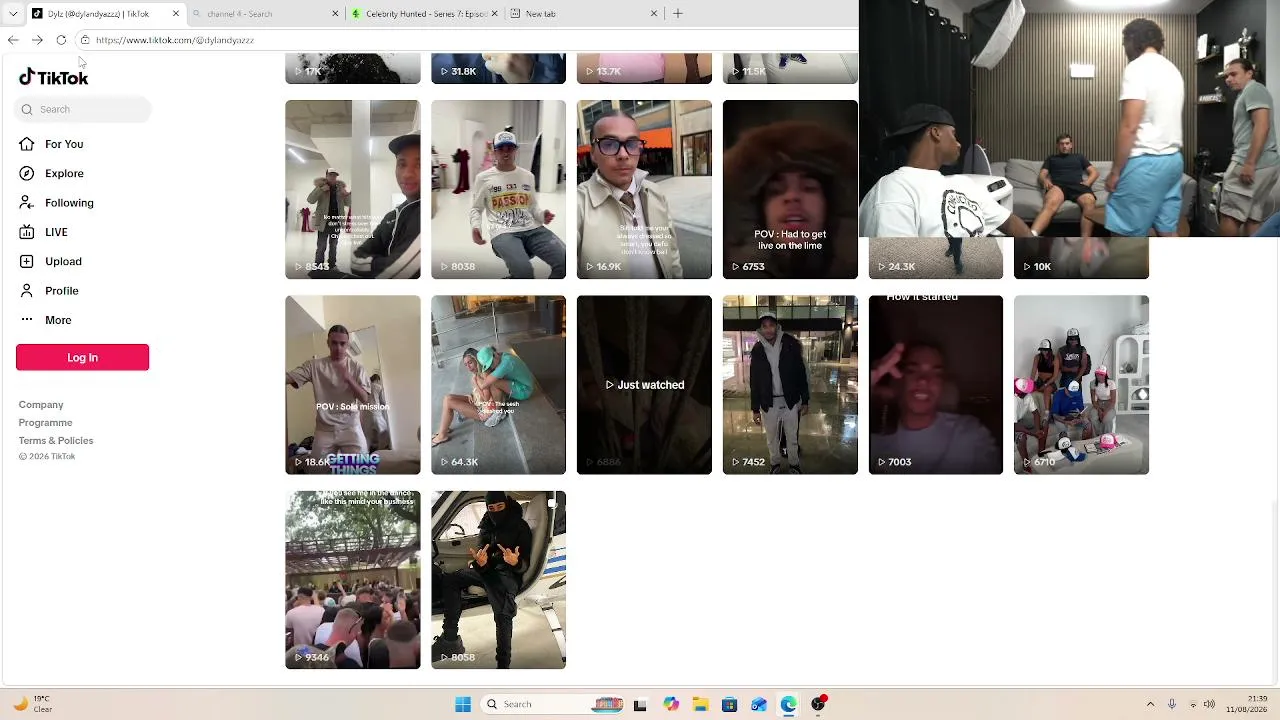Expand the Programme footer section
1280x720 pixels.
pyautogui.click(x=45, y=423)
